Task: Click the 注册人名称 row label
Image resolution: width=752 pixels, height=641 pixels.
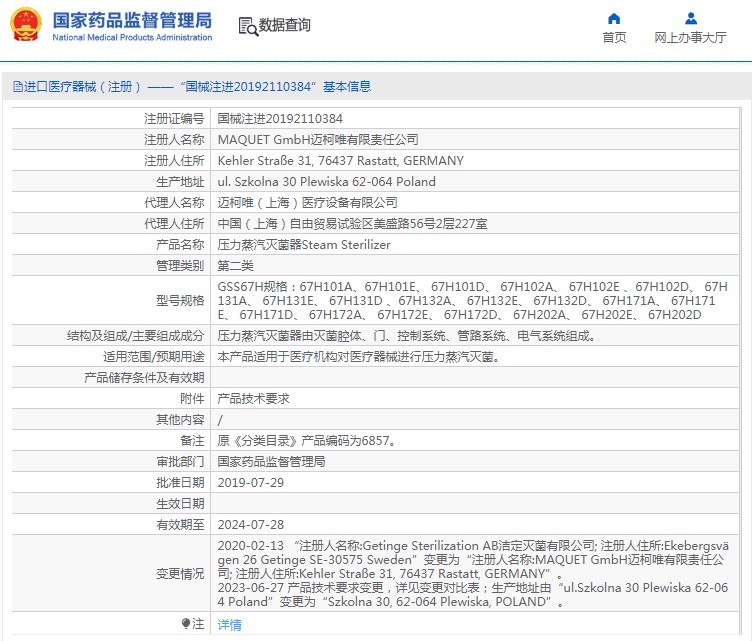Action: coord(175,140)
